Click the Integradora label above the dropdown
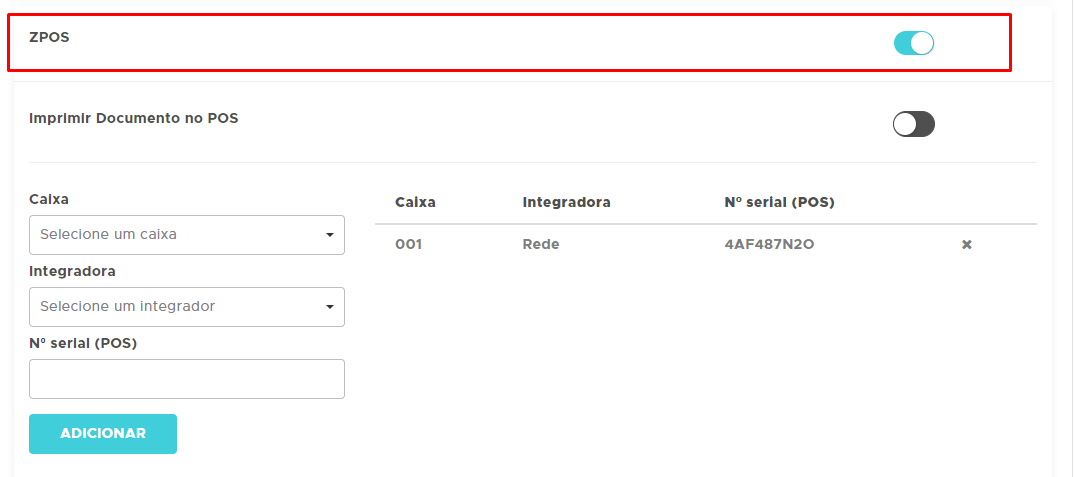 (72, 271)
